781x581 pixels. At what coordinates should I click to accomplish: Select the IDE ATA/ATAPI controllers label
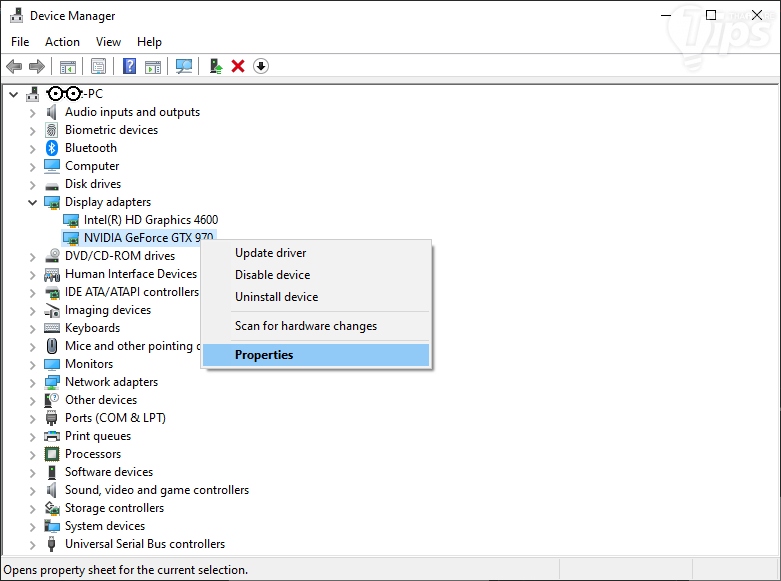click(x=132, y=292)
